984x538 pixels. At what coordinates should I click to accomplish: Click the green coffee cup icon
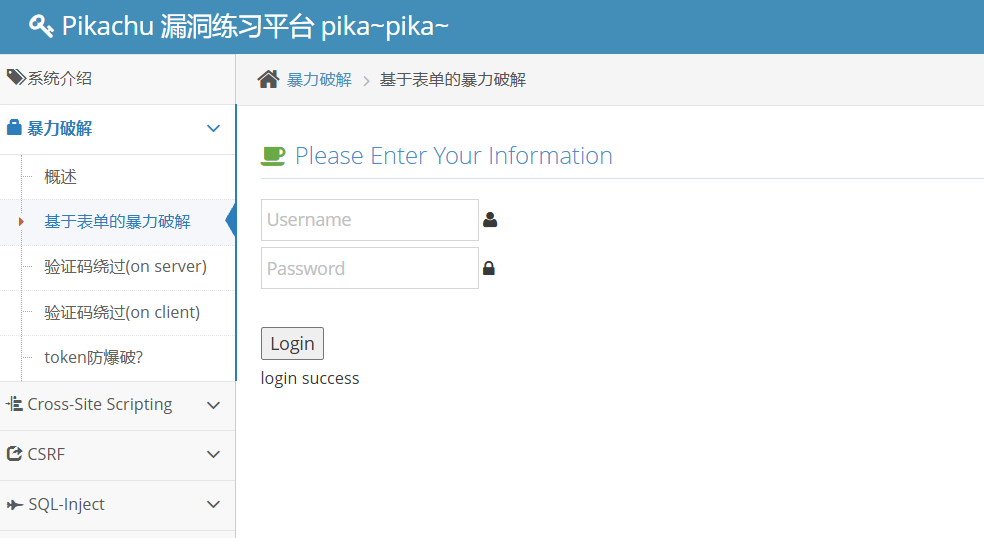[x=273, y=156]
